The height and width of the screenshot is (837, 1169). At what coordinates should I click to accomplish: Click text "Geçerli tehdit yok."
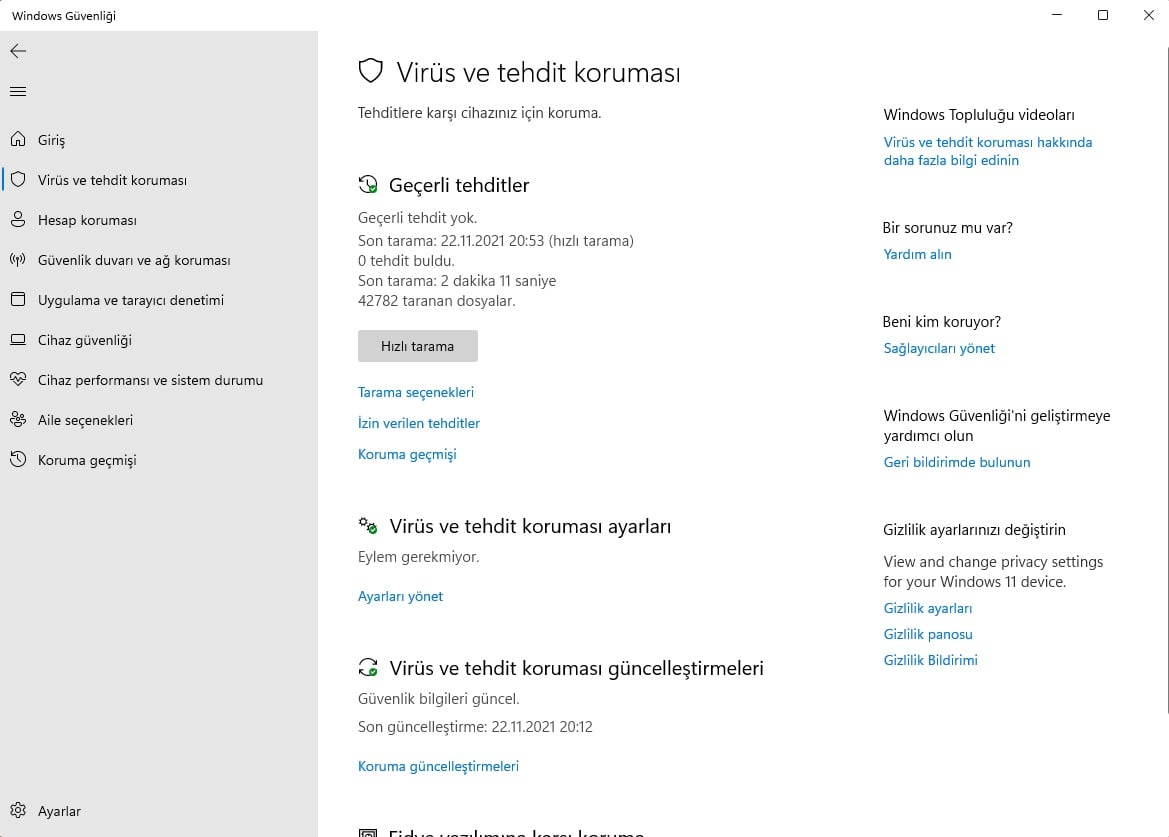[x=418, y=218]
